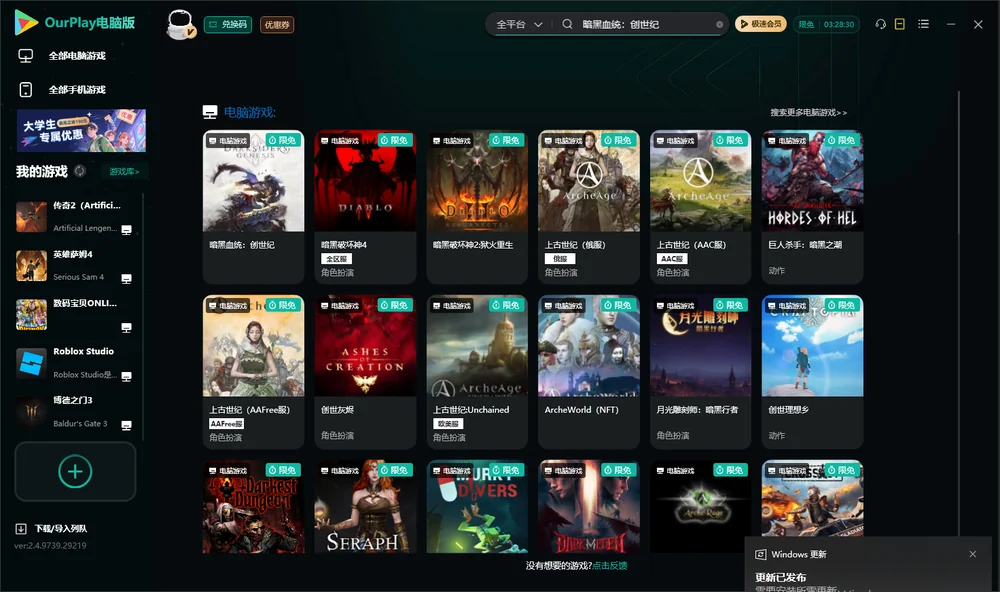Image resolution: width=1000 pixels, height=592 pixels.
Task: Open the 创世理想乡 game card
Action: click(812, 372)
